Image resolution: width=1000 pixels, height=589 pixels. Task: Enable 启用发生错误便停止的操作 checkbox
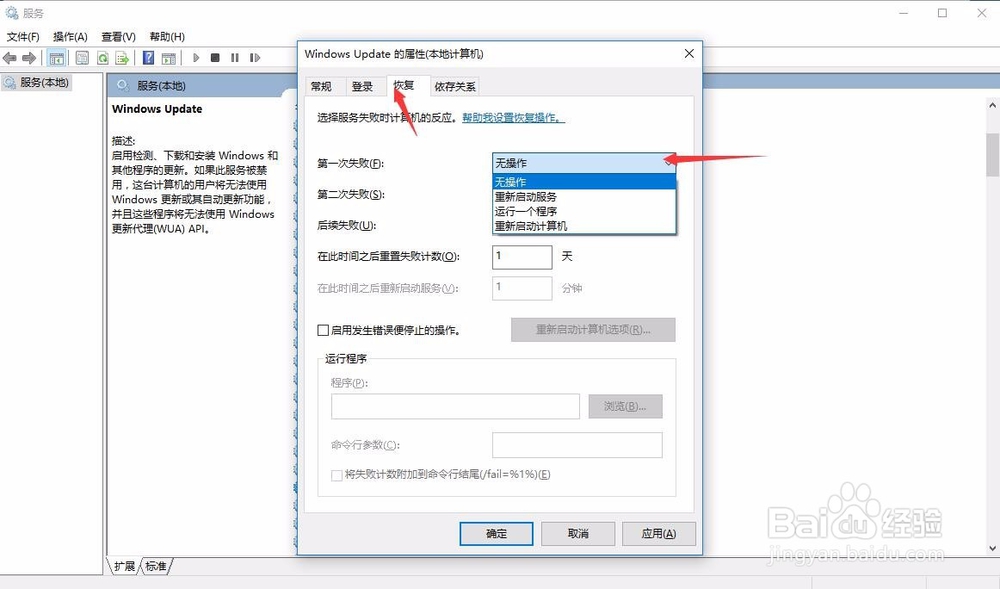coord(323,330)
